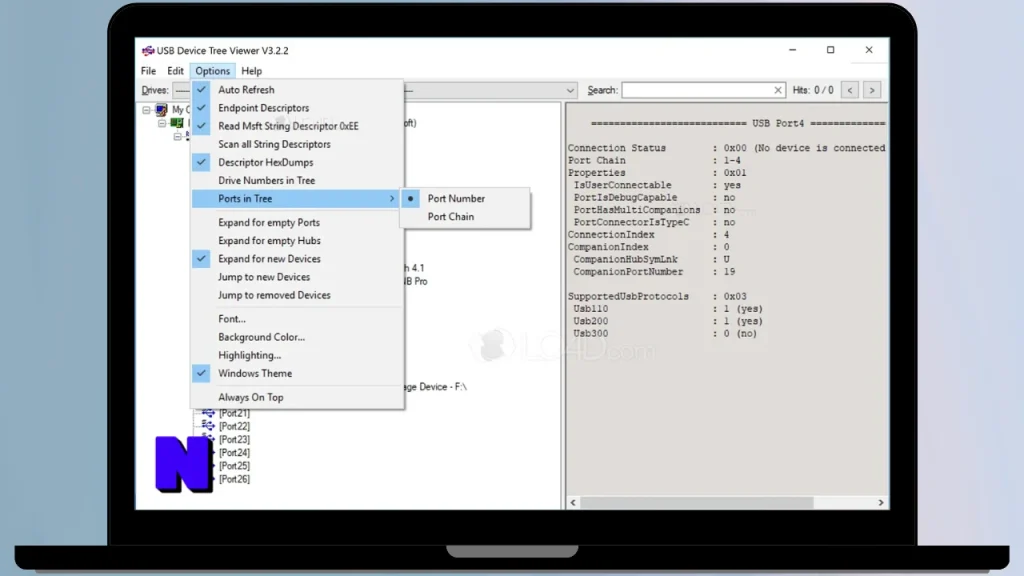The image size is (1024, 576).
Task: Select [Port22] in the tree
Action: point(234,426)
